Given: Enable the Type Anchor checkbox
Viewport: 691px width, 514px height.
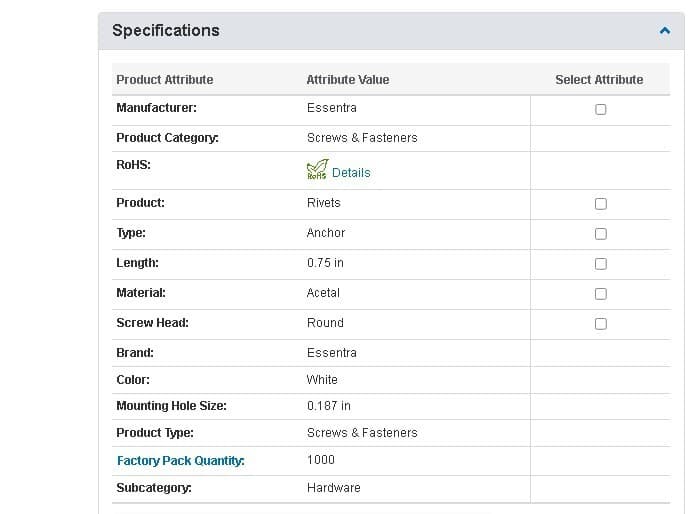Looking at the screenshot, I should (x=601, y=234).
